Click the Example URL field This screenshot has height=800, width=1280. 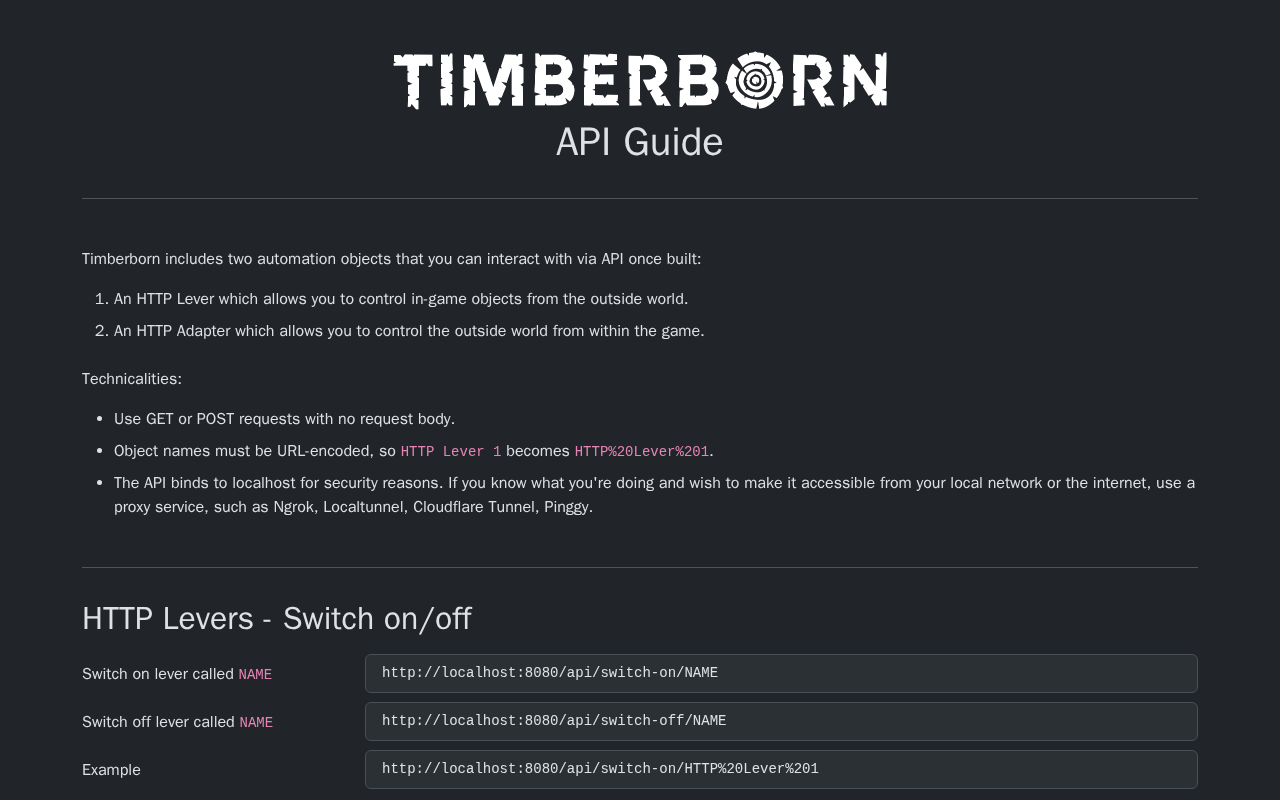pyautogui.click(x=780, y=769)
